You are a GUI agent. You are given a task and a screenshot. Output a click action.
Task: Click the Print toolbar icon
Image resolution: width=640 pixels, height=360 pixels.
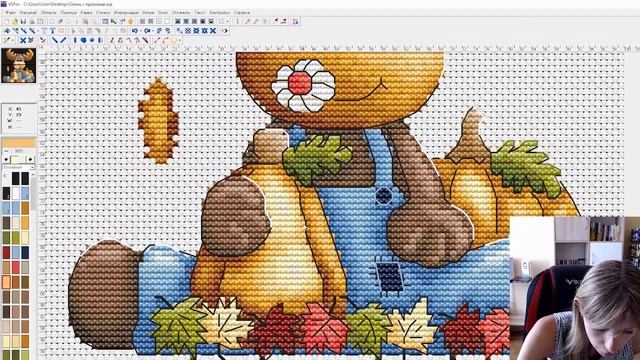click(32, 21)
